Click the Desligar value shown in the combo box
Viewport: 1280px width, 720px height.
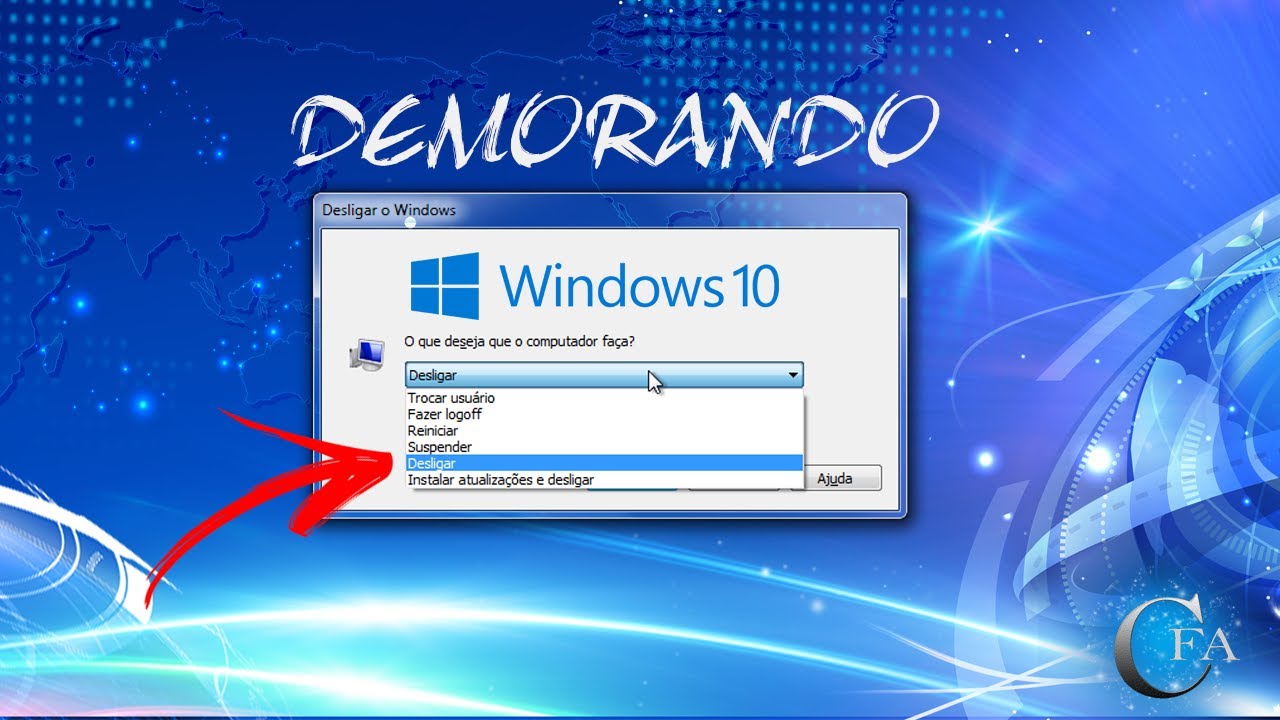click(432, 374)
